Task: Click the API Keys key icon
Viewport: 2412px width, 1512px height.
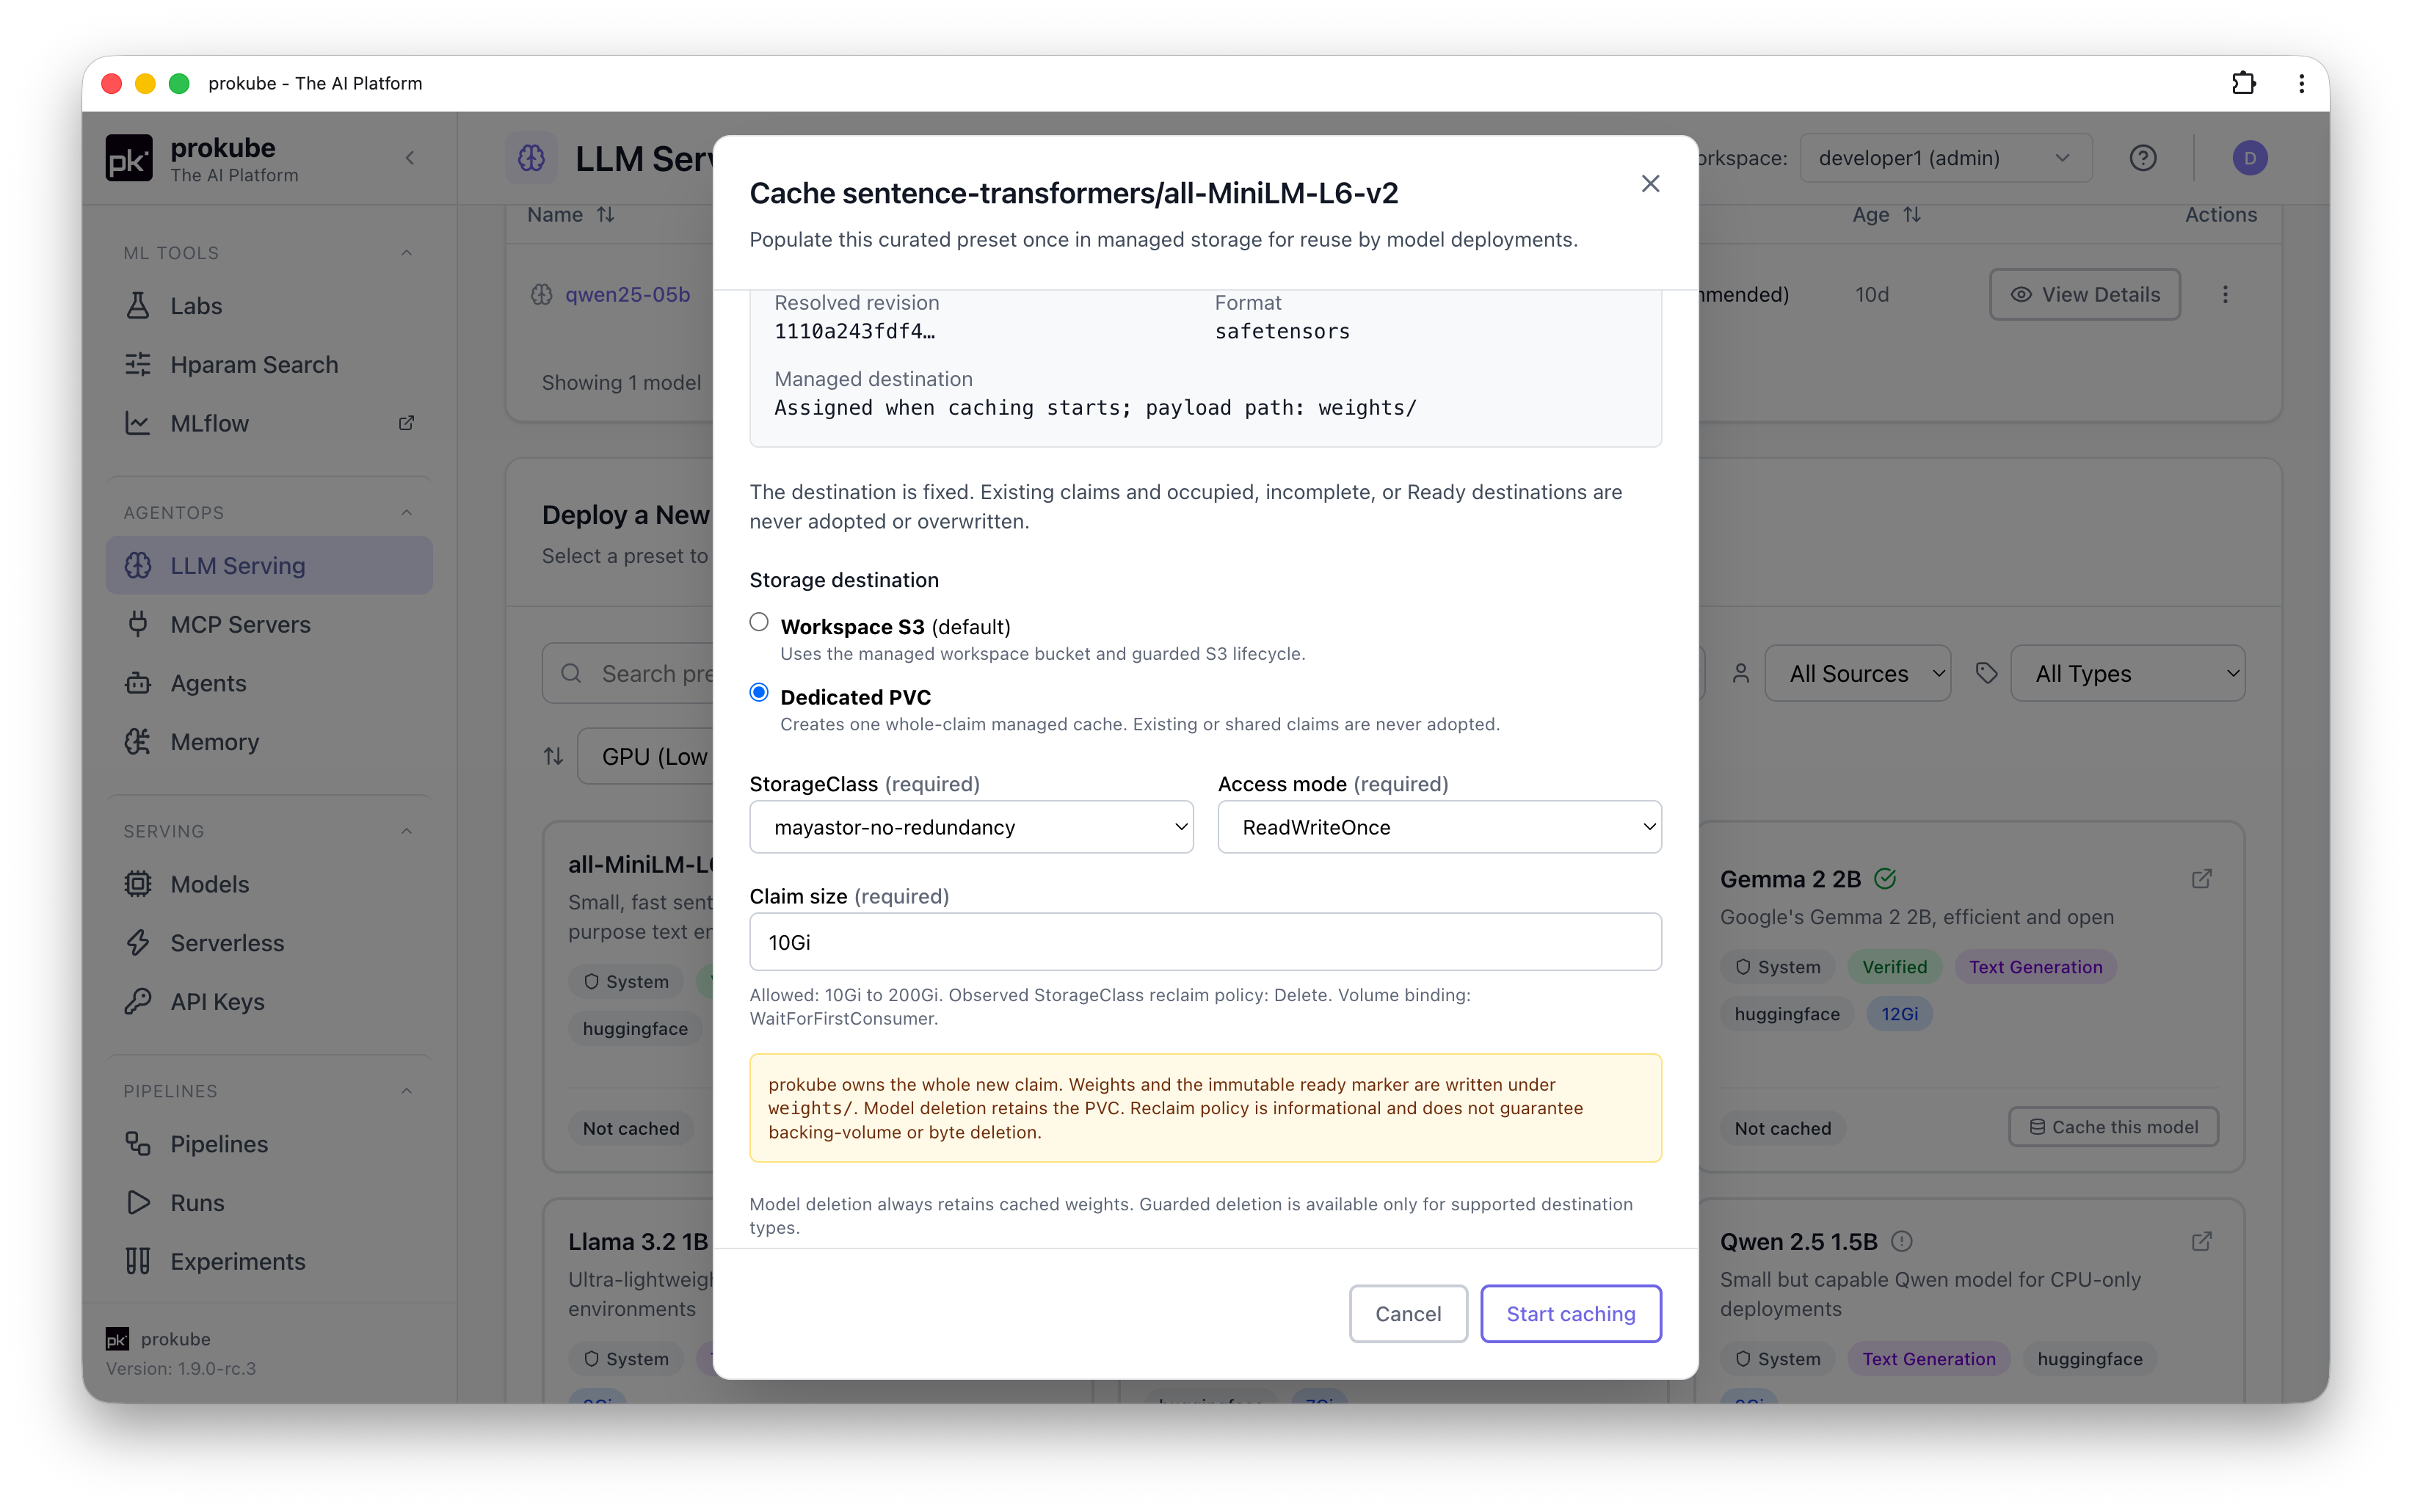Action: pyautogui.click(x=138, y=1001)
